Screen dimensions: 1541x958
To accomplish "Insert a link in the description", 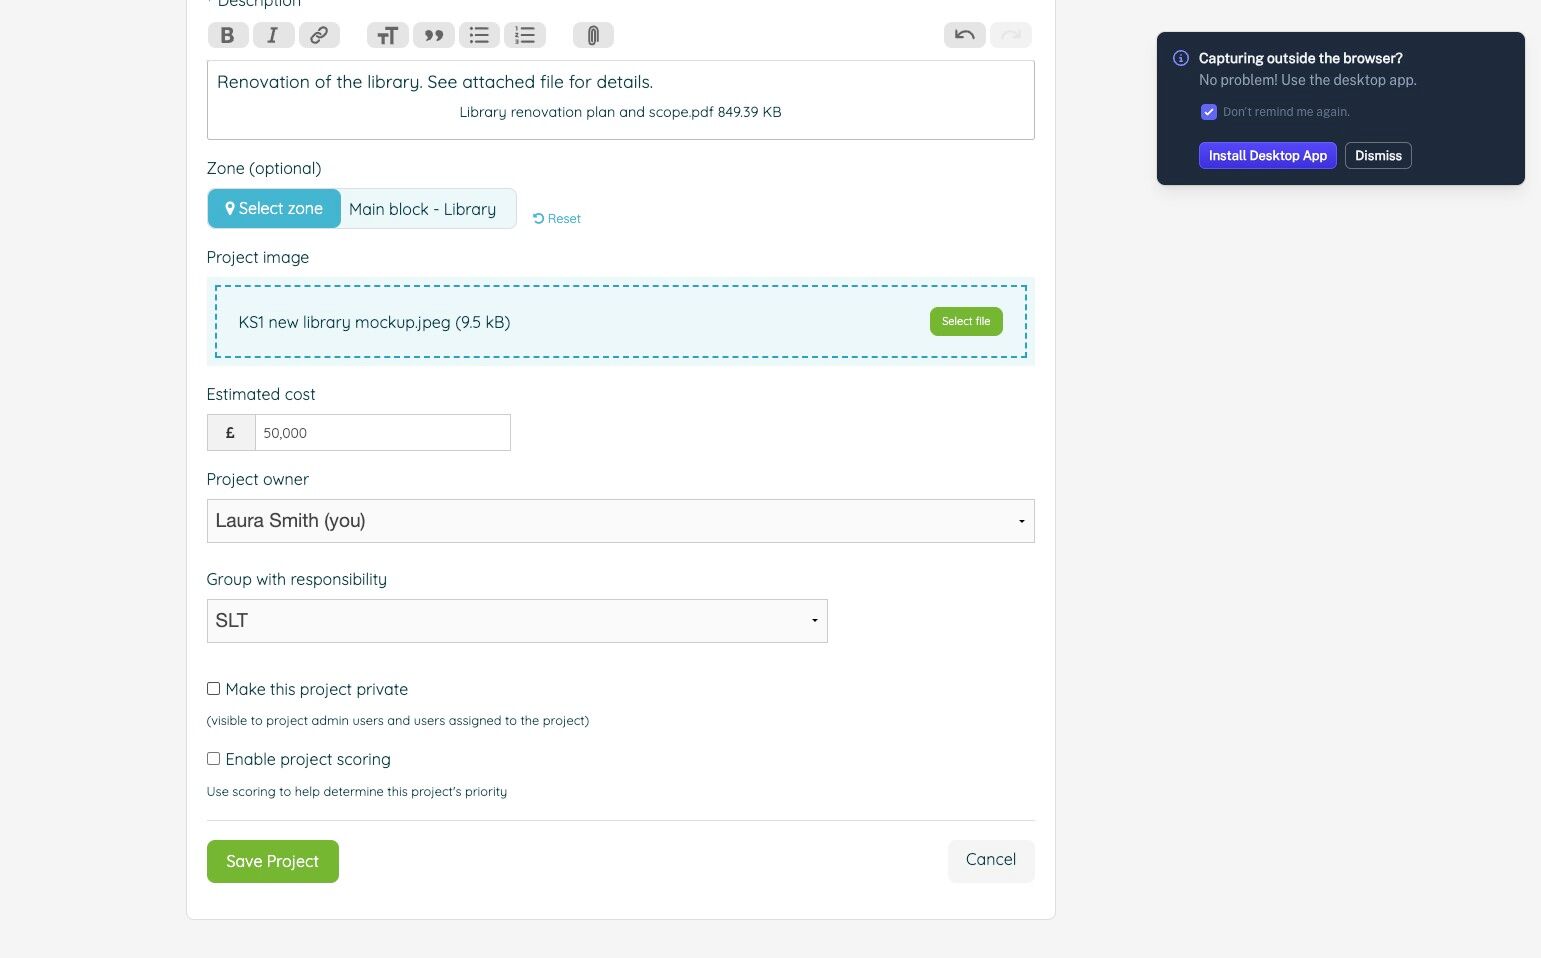I will pos(319,35).
